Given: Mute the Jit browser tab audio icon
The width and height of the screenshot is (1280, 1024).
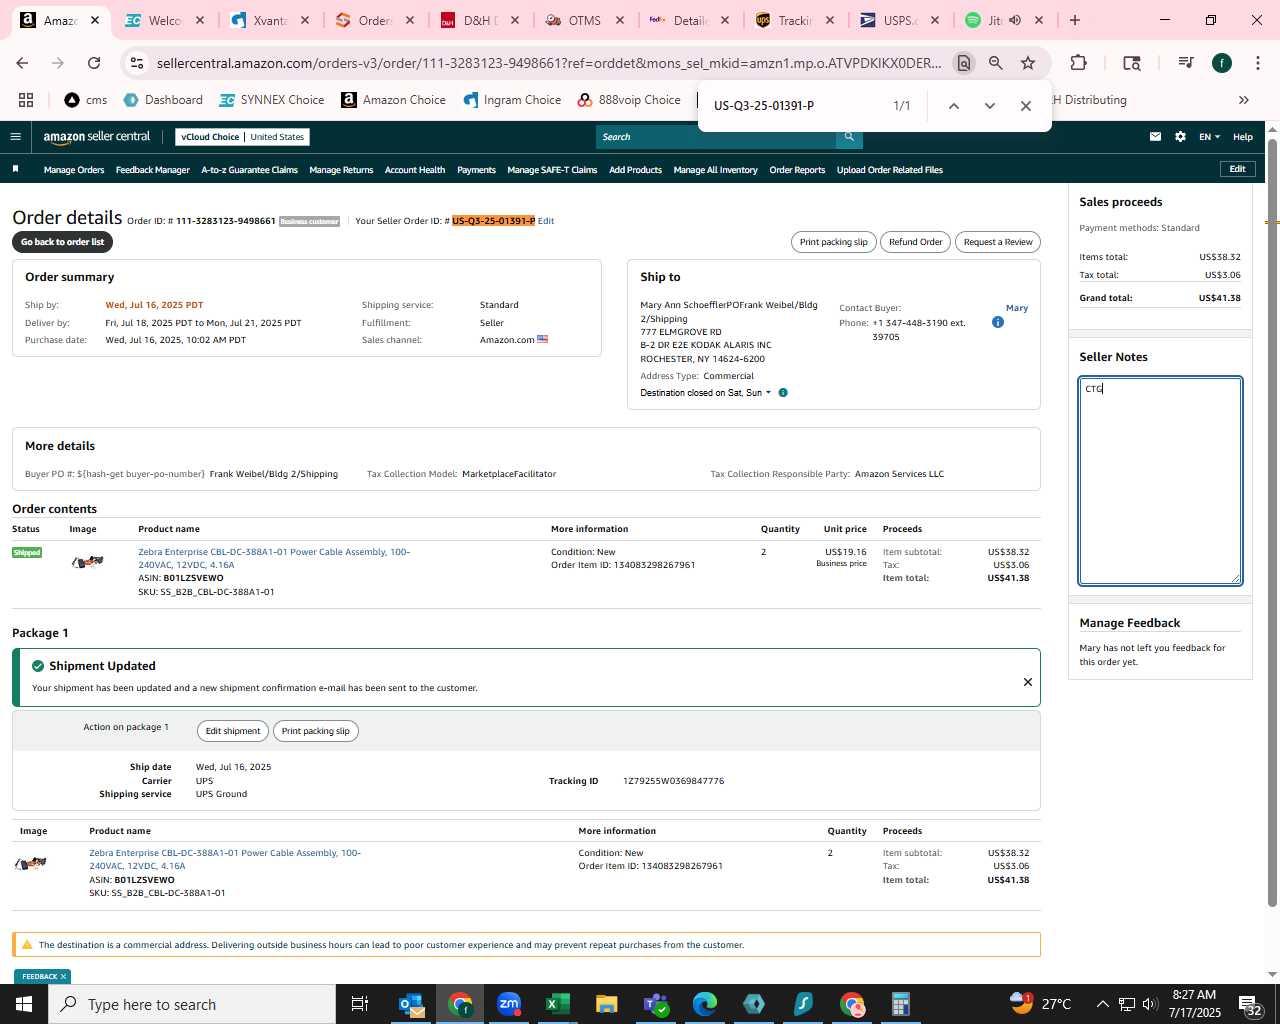Looking at the screenshot, I should coord(1015,20).
